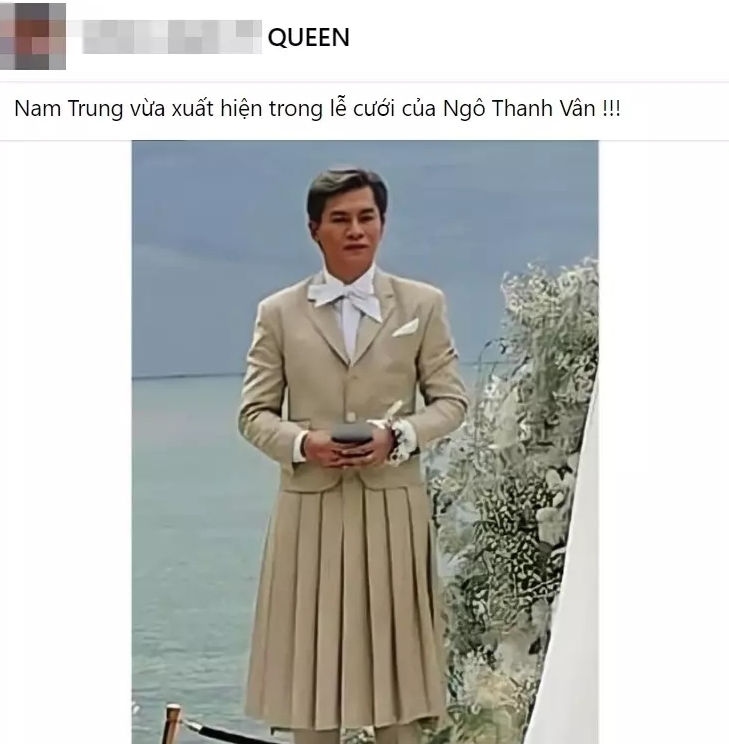Click the beige blazer's middle button
729x744 pixels.
tap(350, 418)
